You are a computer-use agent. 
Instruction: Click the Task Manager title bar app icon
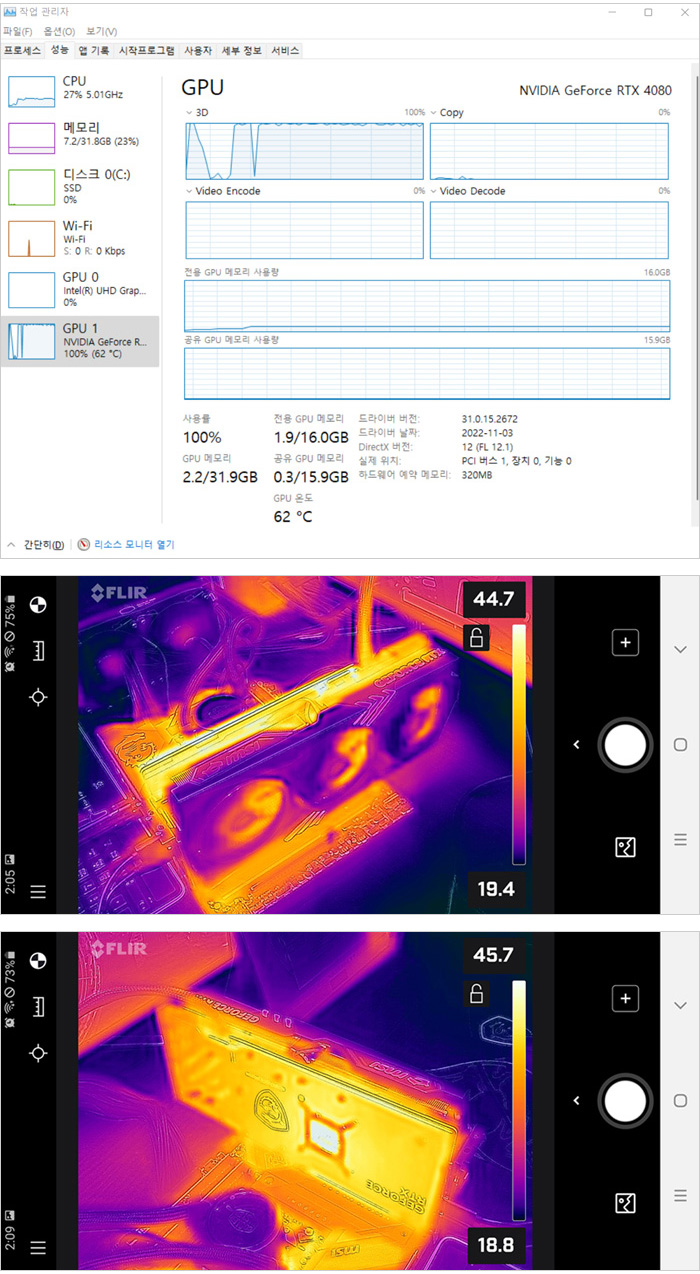click(x=10, y=12)
